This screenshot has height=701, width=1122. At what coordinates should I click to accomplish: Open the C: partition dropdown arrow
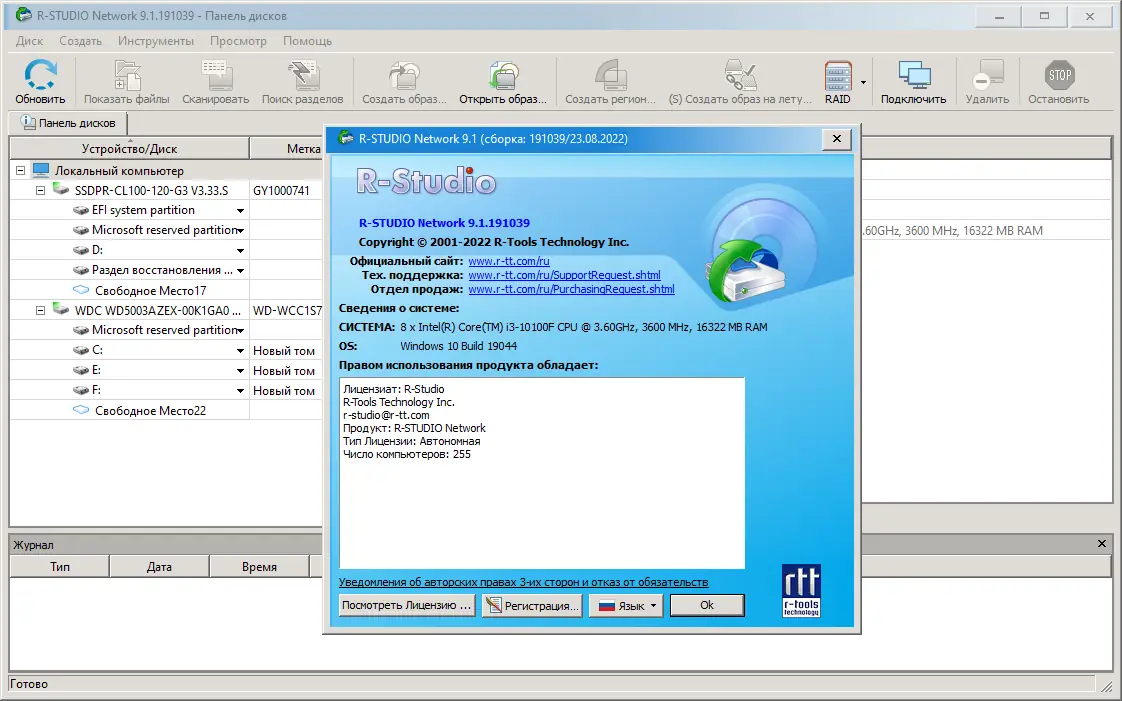(240, 351)
